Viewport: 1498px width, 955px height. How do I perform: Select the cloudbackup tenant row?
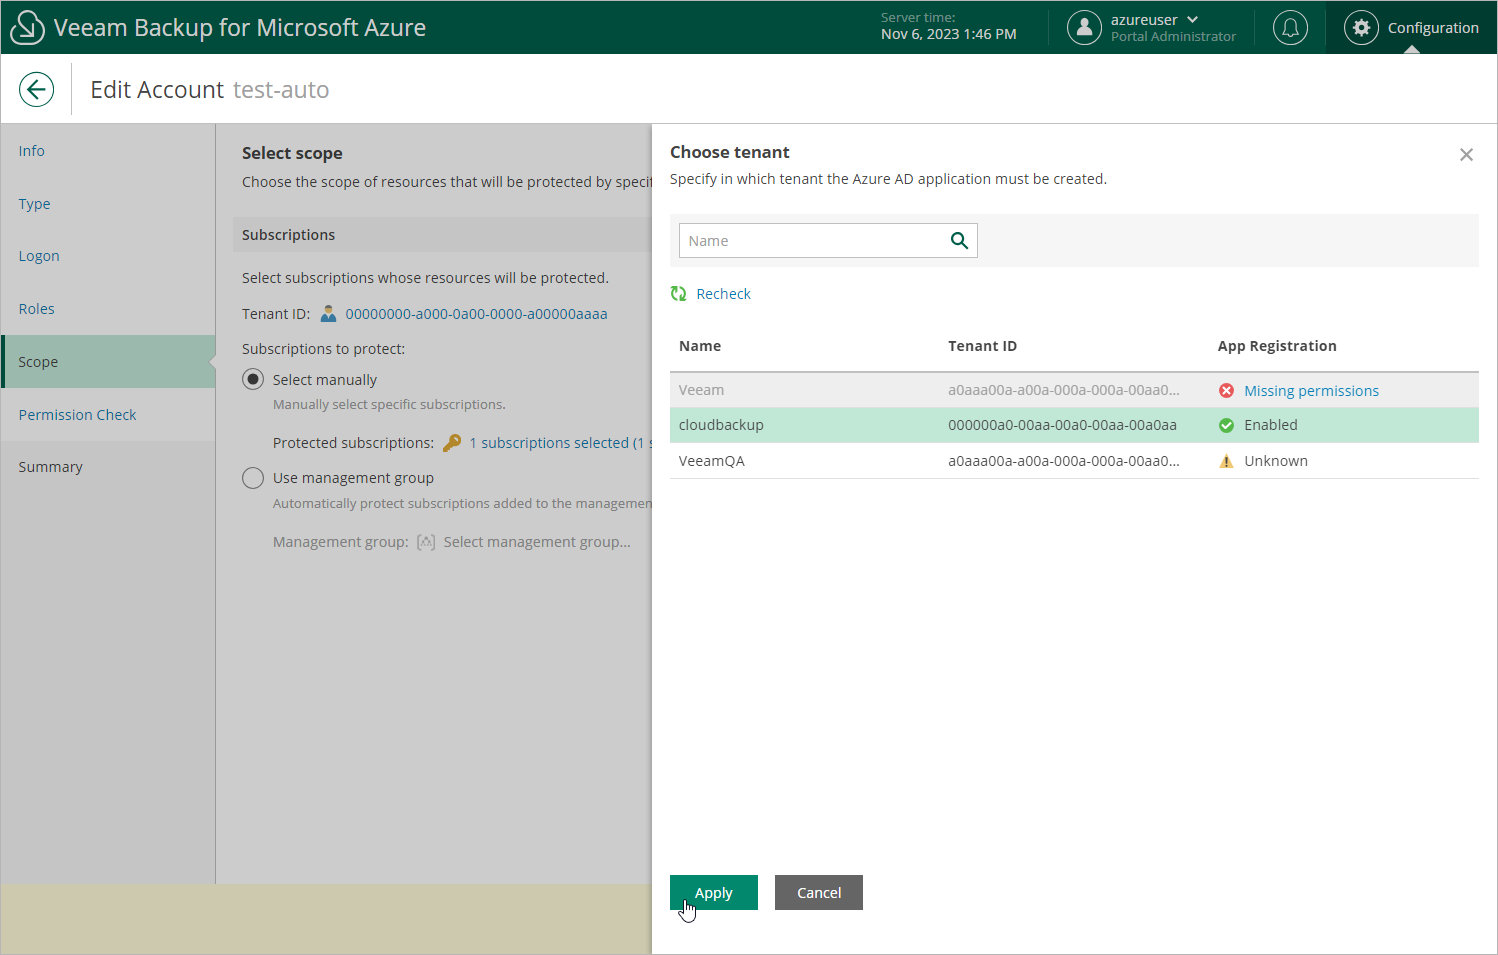[1074, 425]
